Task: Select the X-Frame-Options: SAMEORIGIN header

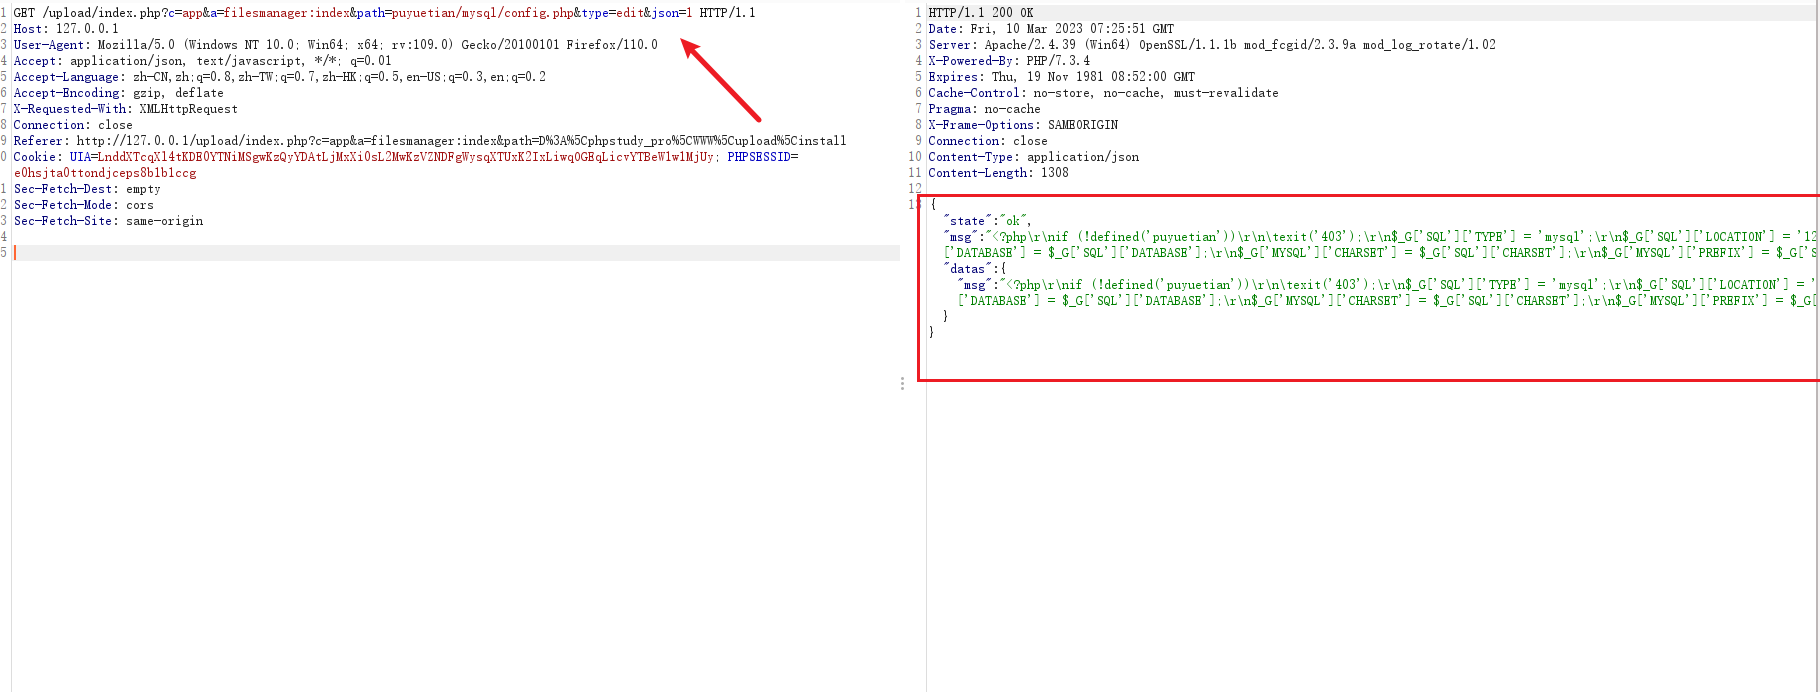Action: click(x=1023, y=125)
